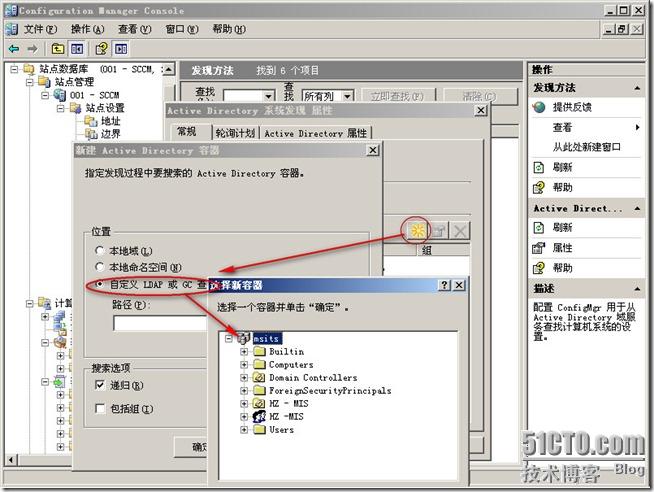Select the 地址 node in the console tree
654x492 pixels.
tap(103, 121)
